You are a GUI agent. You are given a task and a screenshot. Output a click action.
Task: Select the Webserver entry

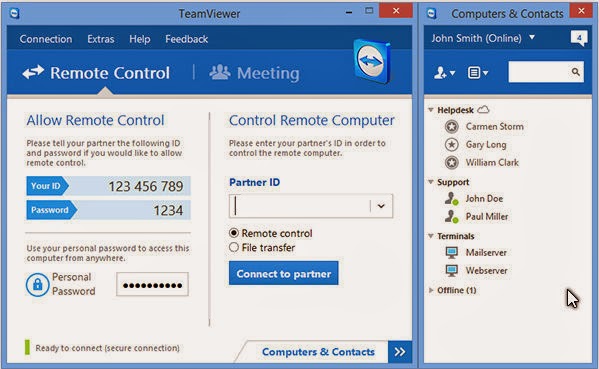coord(486,270)
